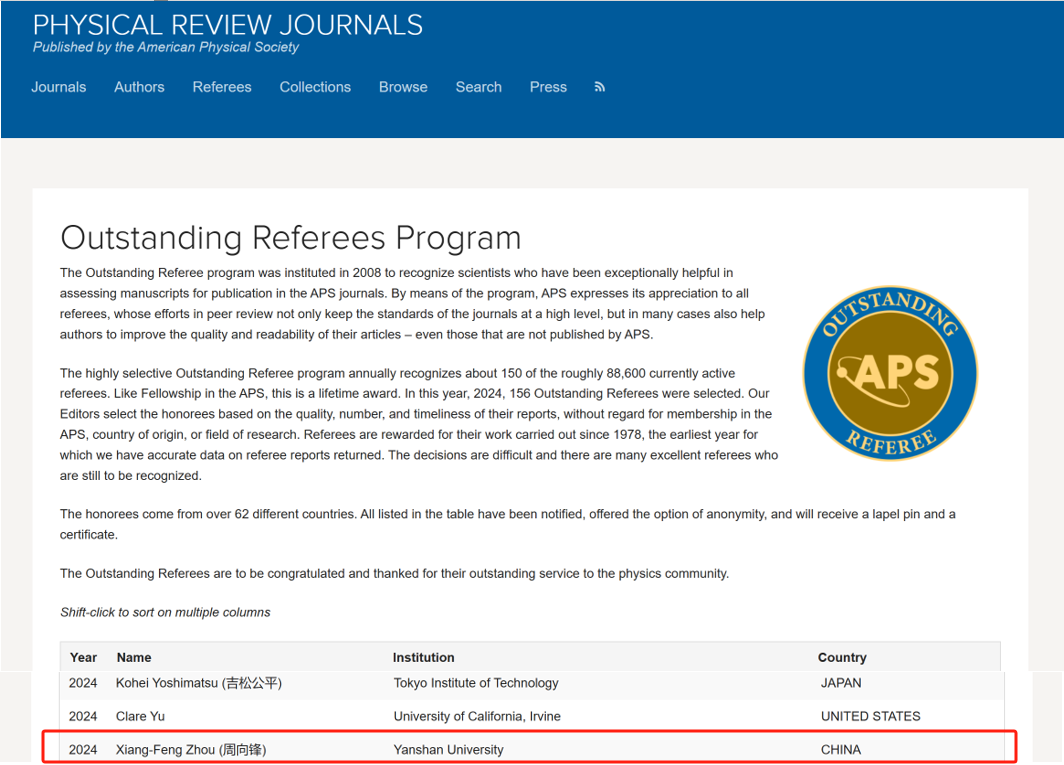This screenshot has height=765, width=1064.
Task: Open the Search page link
Action: pos(478,87)
